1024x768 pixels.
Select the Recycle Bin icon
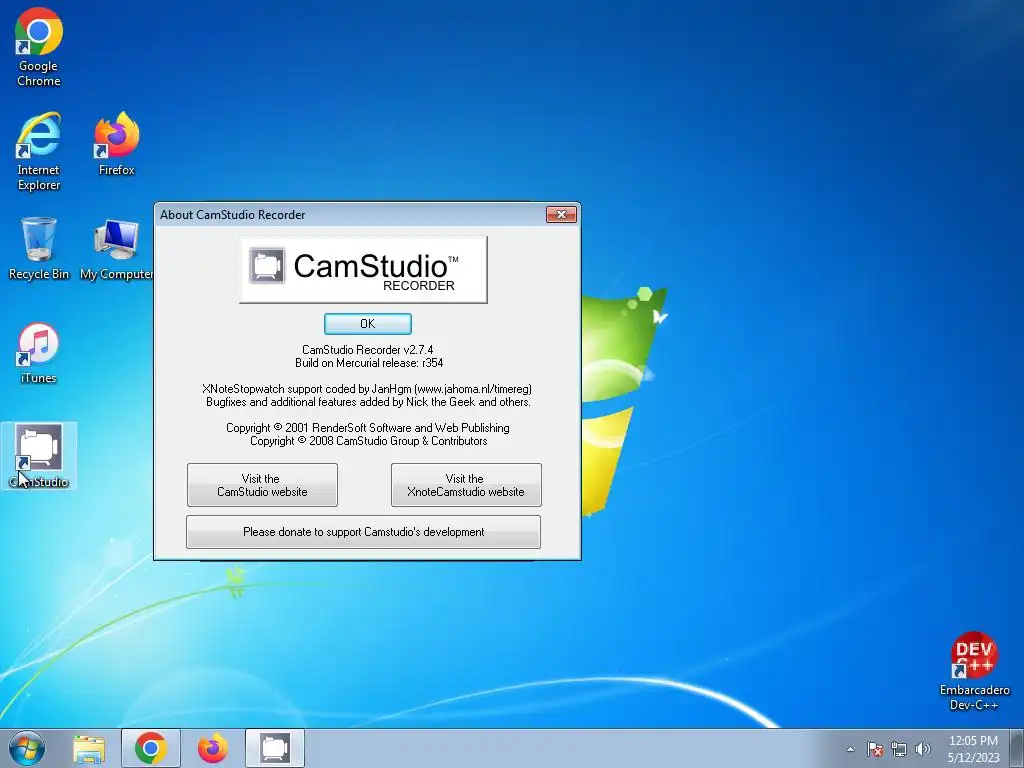pos(39,248)
